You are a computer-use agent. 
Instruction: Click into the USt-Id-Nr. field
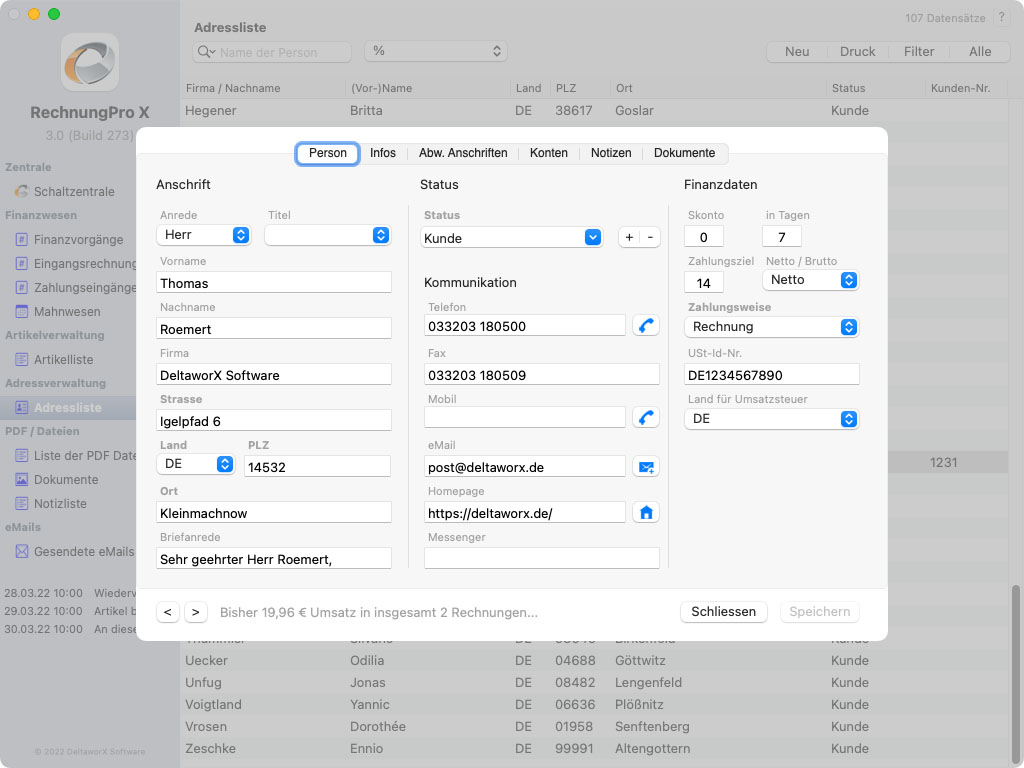pos(771,375)
